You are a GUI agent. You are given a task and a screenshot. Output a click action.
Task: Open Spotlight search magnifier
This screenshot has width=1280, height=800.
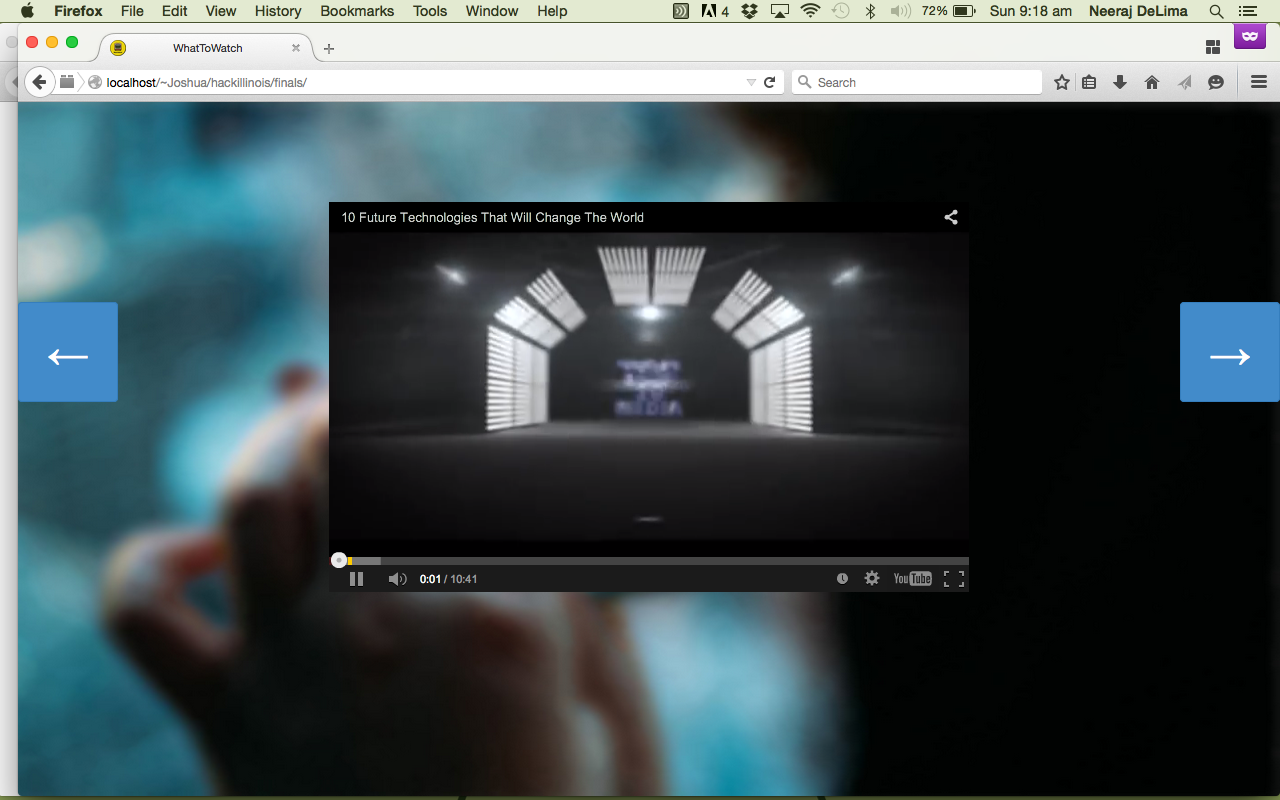(1216, 11)
